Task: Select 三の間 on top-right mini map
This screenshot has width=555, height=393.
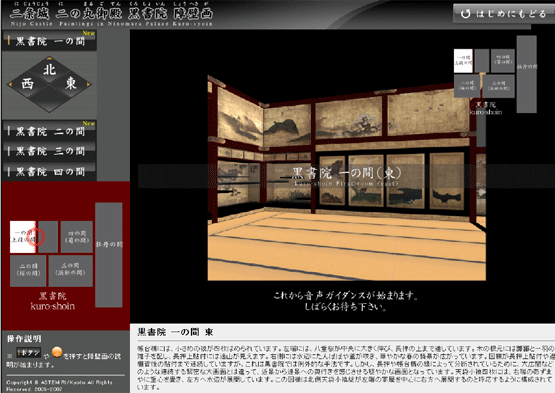Action: [498, 86]
